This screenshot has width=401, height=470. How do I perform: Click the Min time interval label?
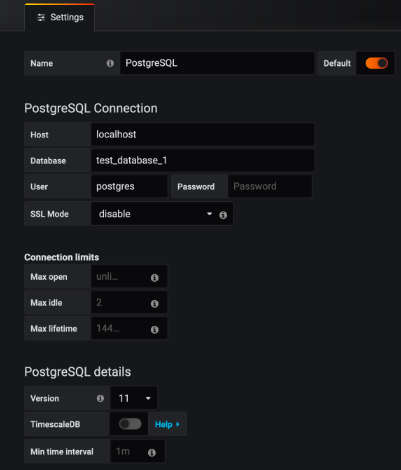(x=62, y=452)
